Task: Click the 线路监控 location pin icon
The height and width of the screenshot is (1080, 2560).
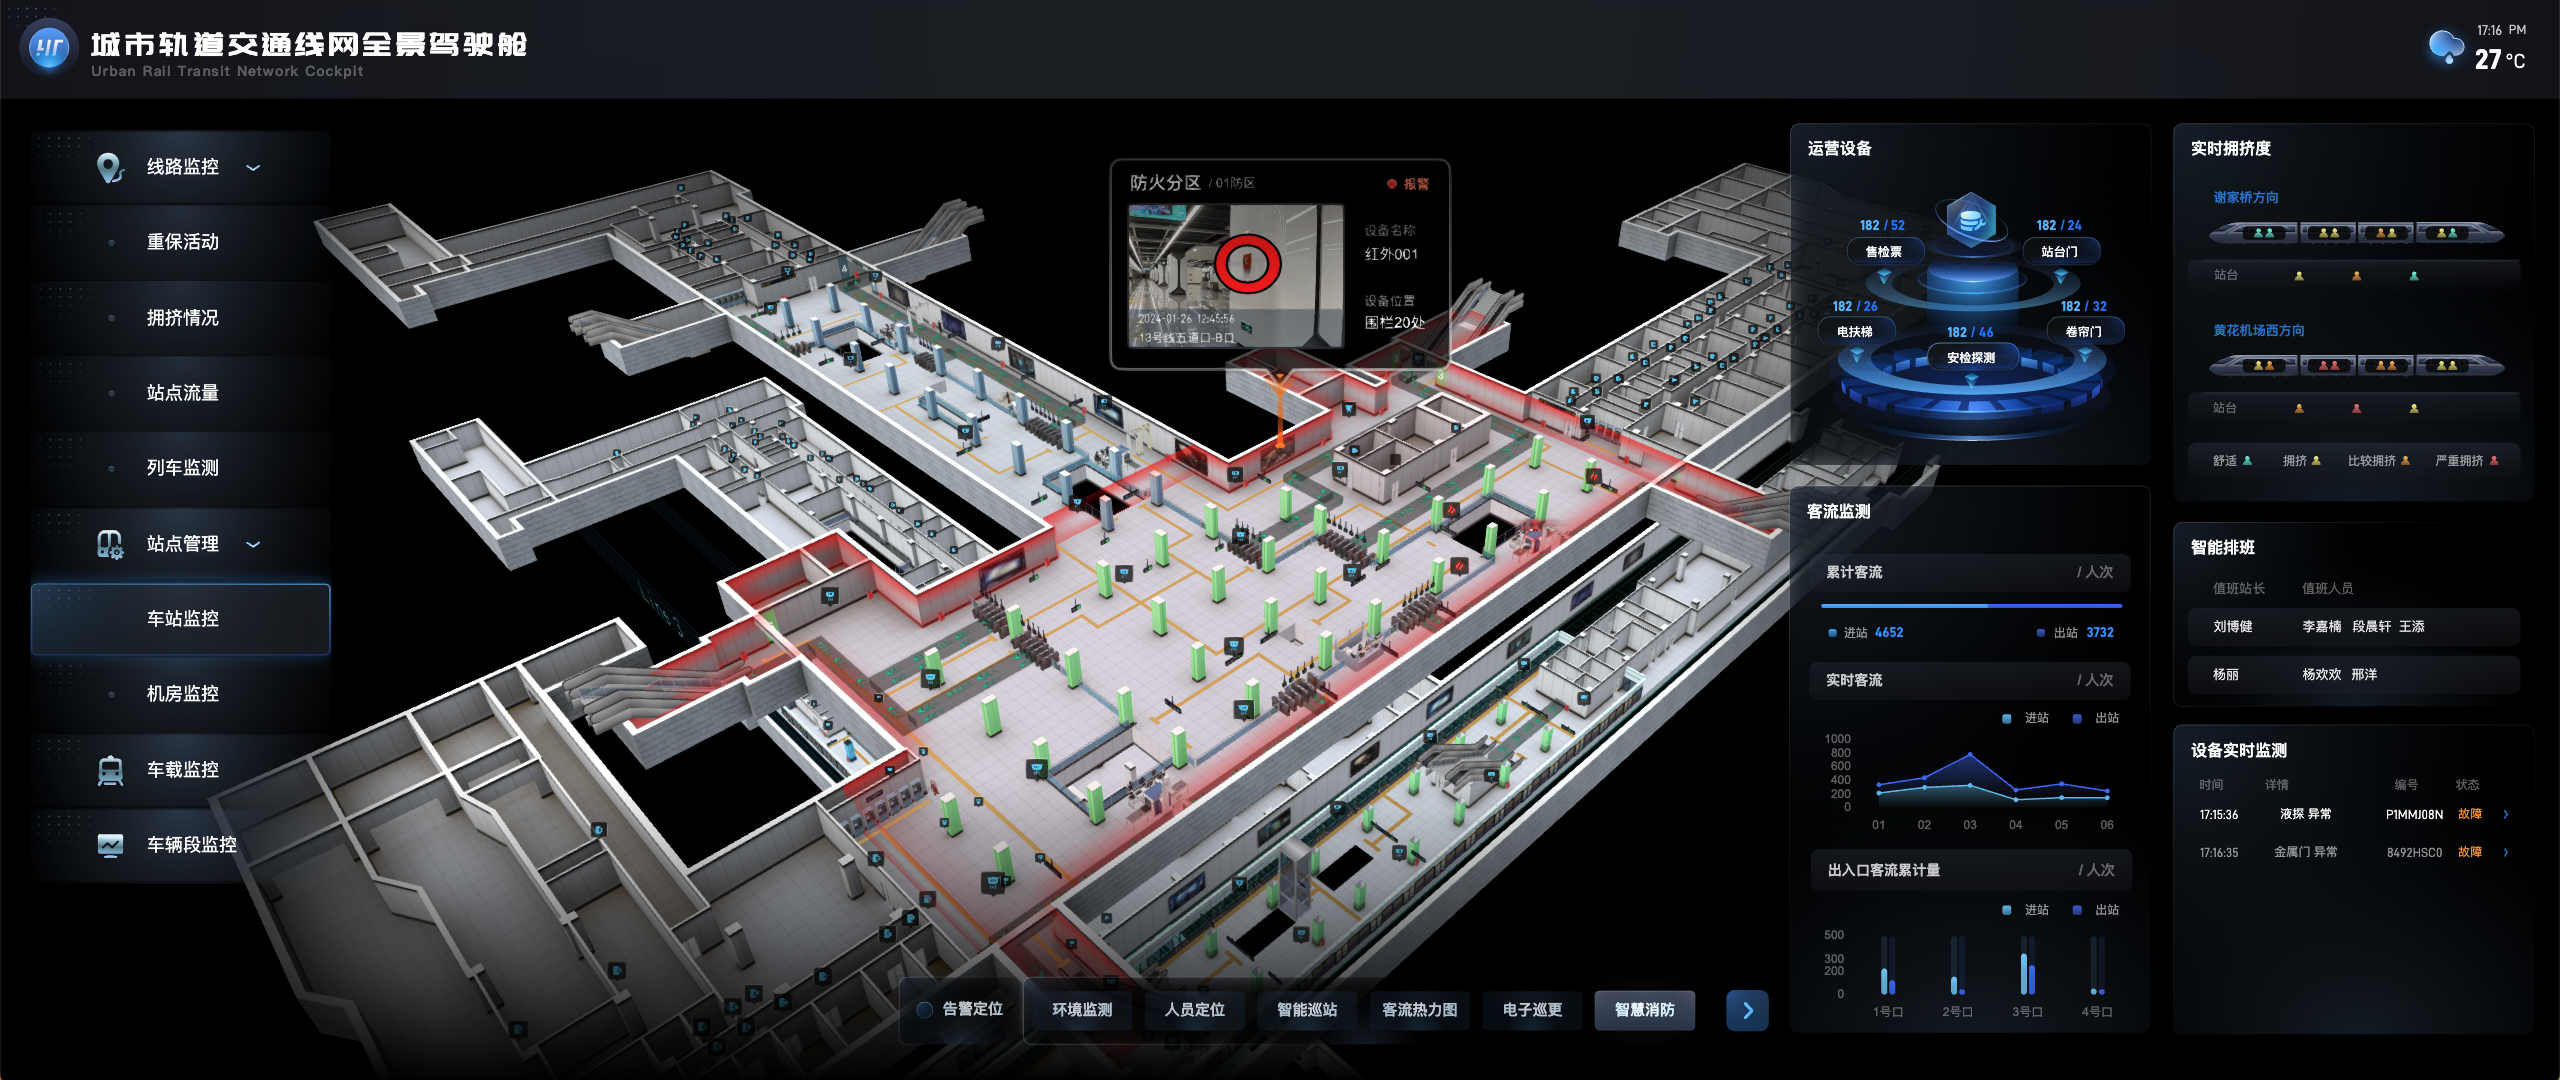Action: tap(109, 167)
